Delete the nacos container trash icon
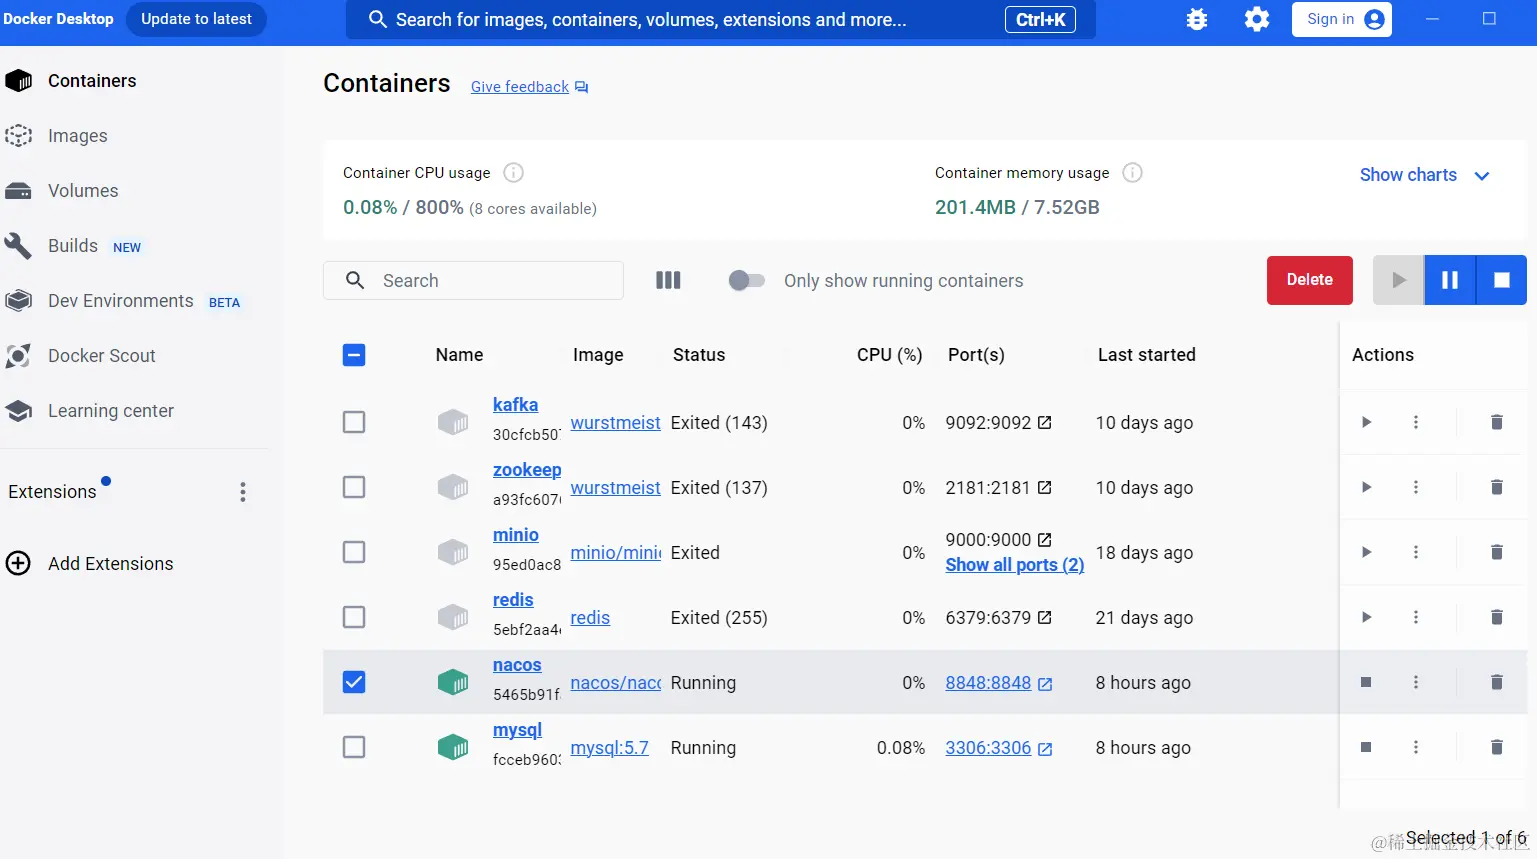The image size is (1537, 859). pyautogui.click(x=1496, y=682)
